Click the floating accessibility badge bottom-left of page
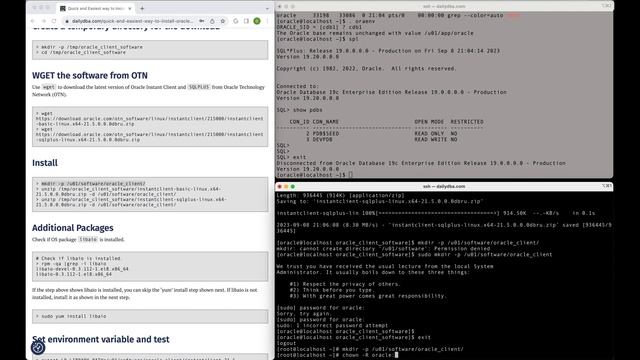The image size is (640, 360). click(x=38, y=347)
